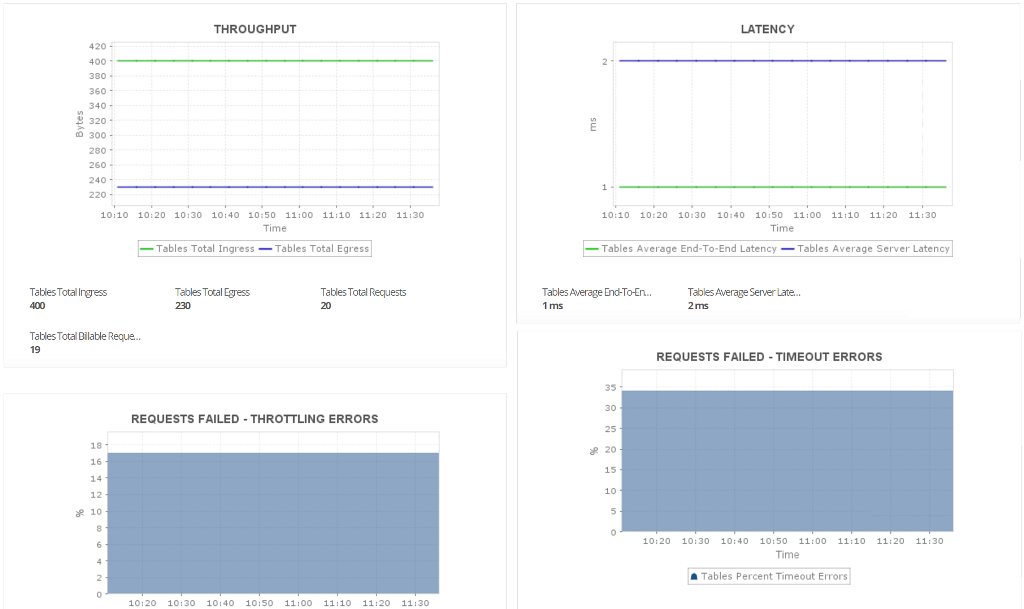This screenshot has height=609, width=1024.
Task: Click 10:20 tick on throttling chart axis
Action: [142, 603]
